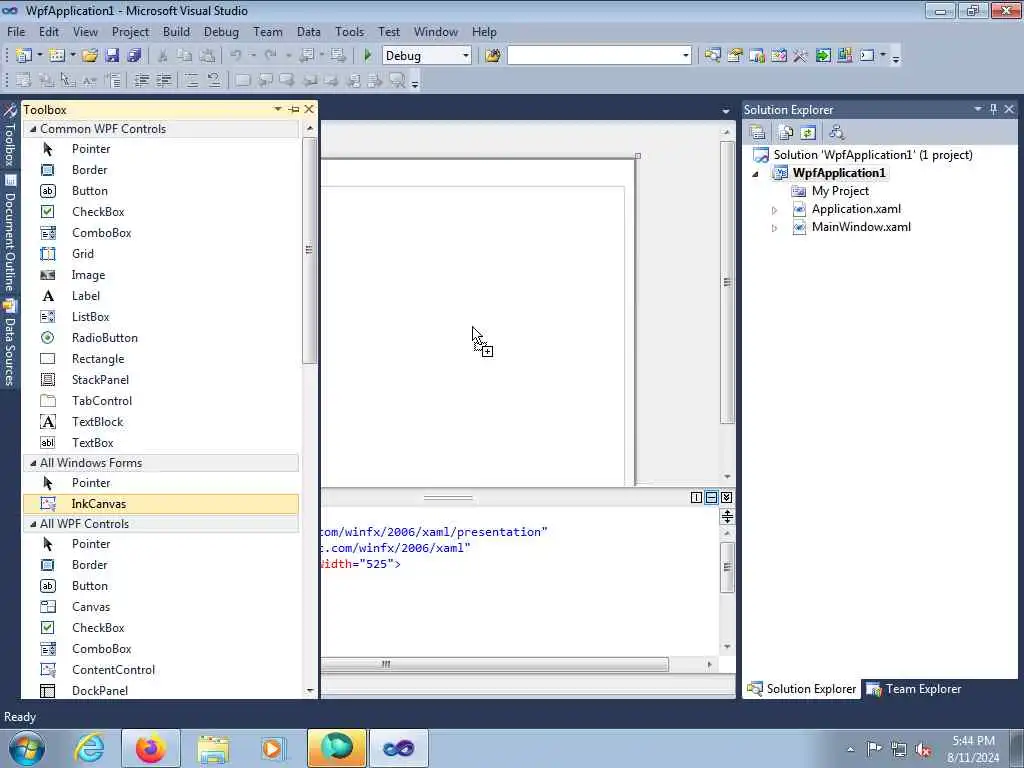Select My Project in Solution Explorer
Viewport: 1024px width, 768px height.
(x=840, y=191)
